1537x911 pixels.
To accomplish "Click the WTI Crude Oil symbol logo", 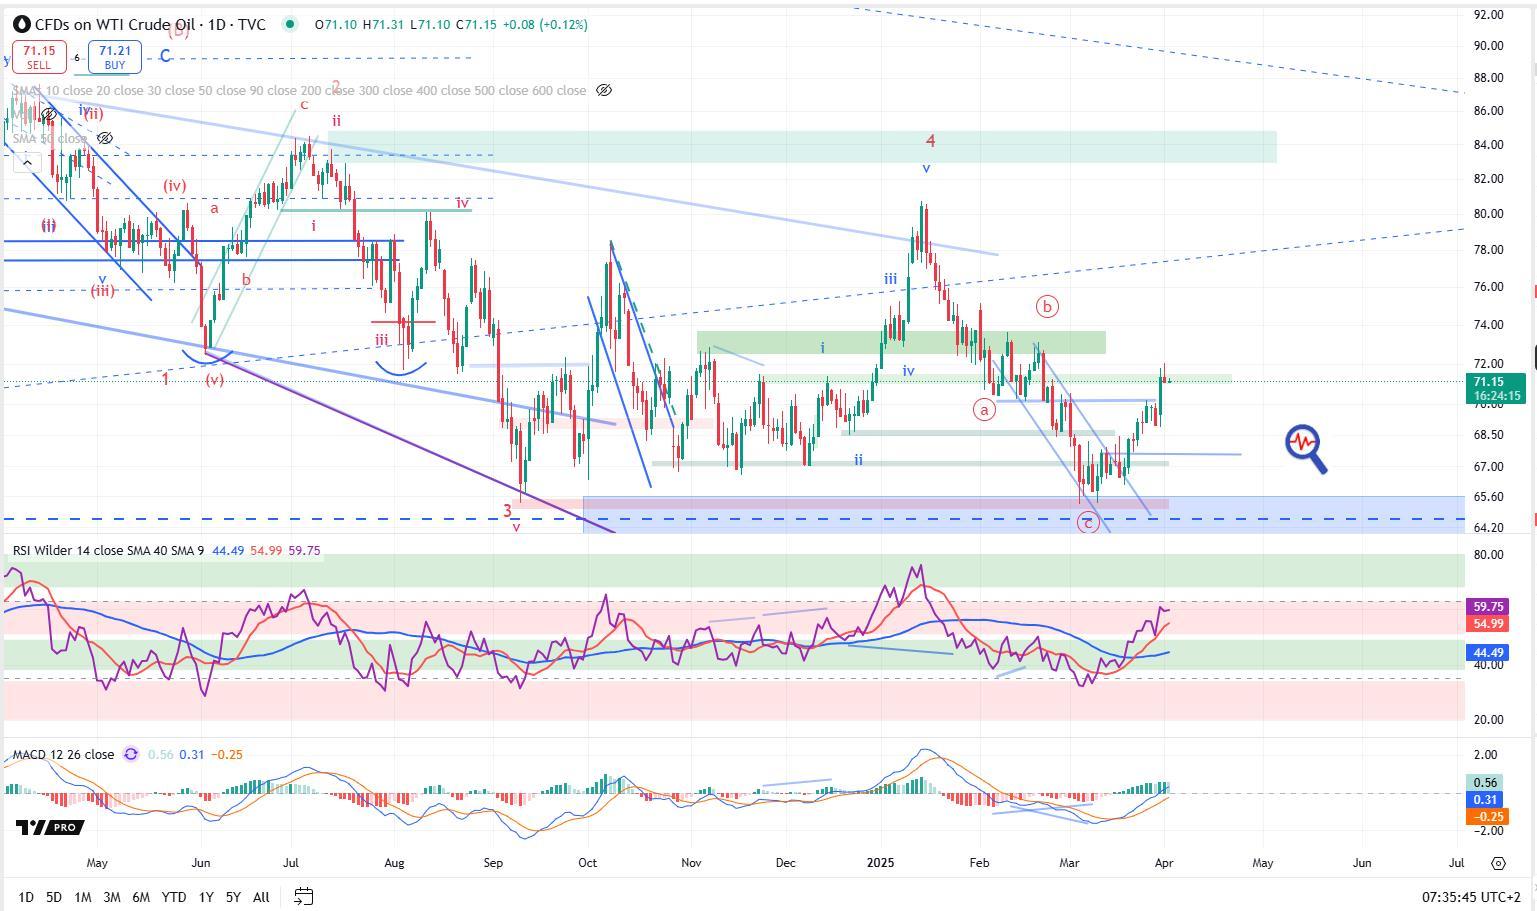I will pyautogui.click(x=20, y=24).
